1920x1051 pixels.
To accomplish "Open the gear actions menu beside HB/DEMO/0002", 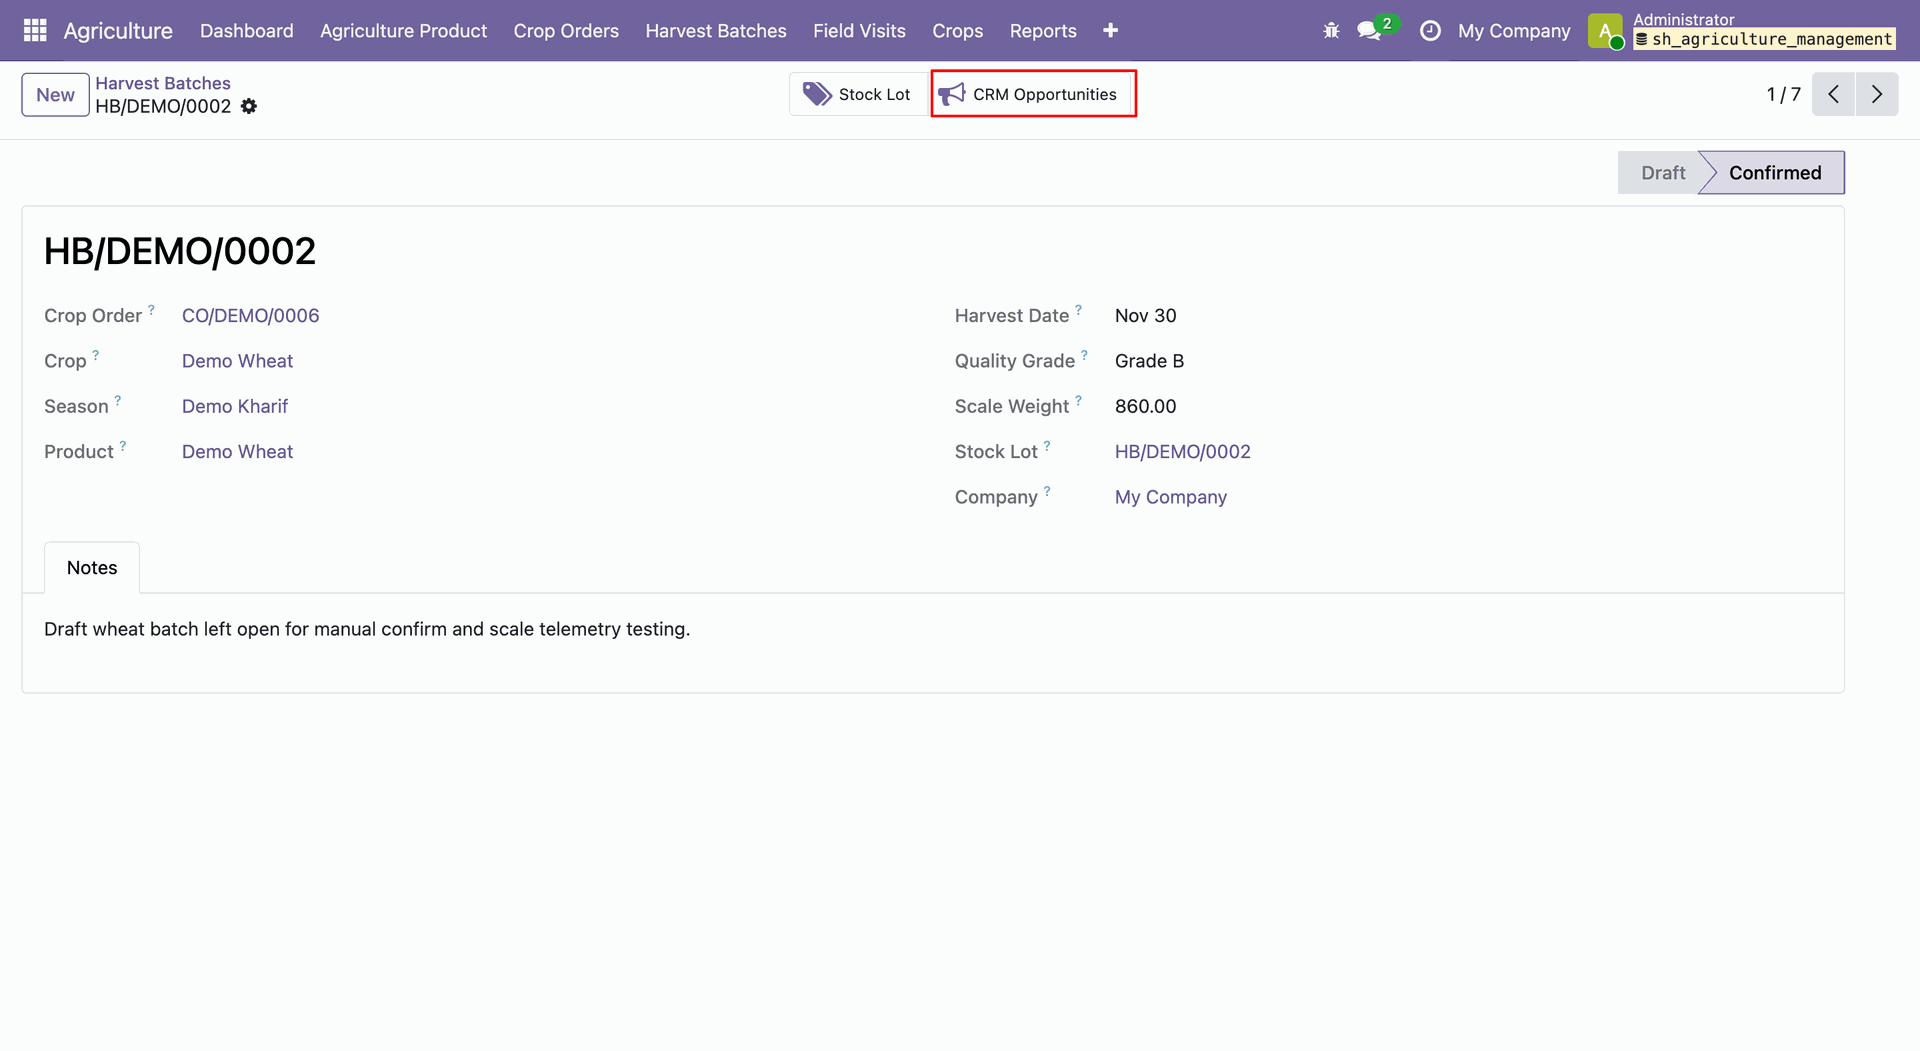I will pyautogui.click(x=249, y=106).
